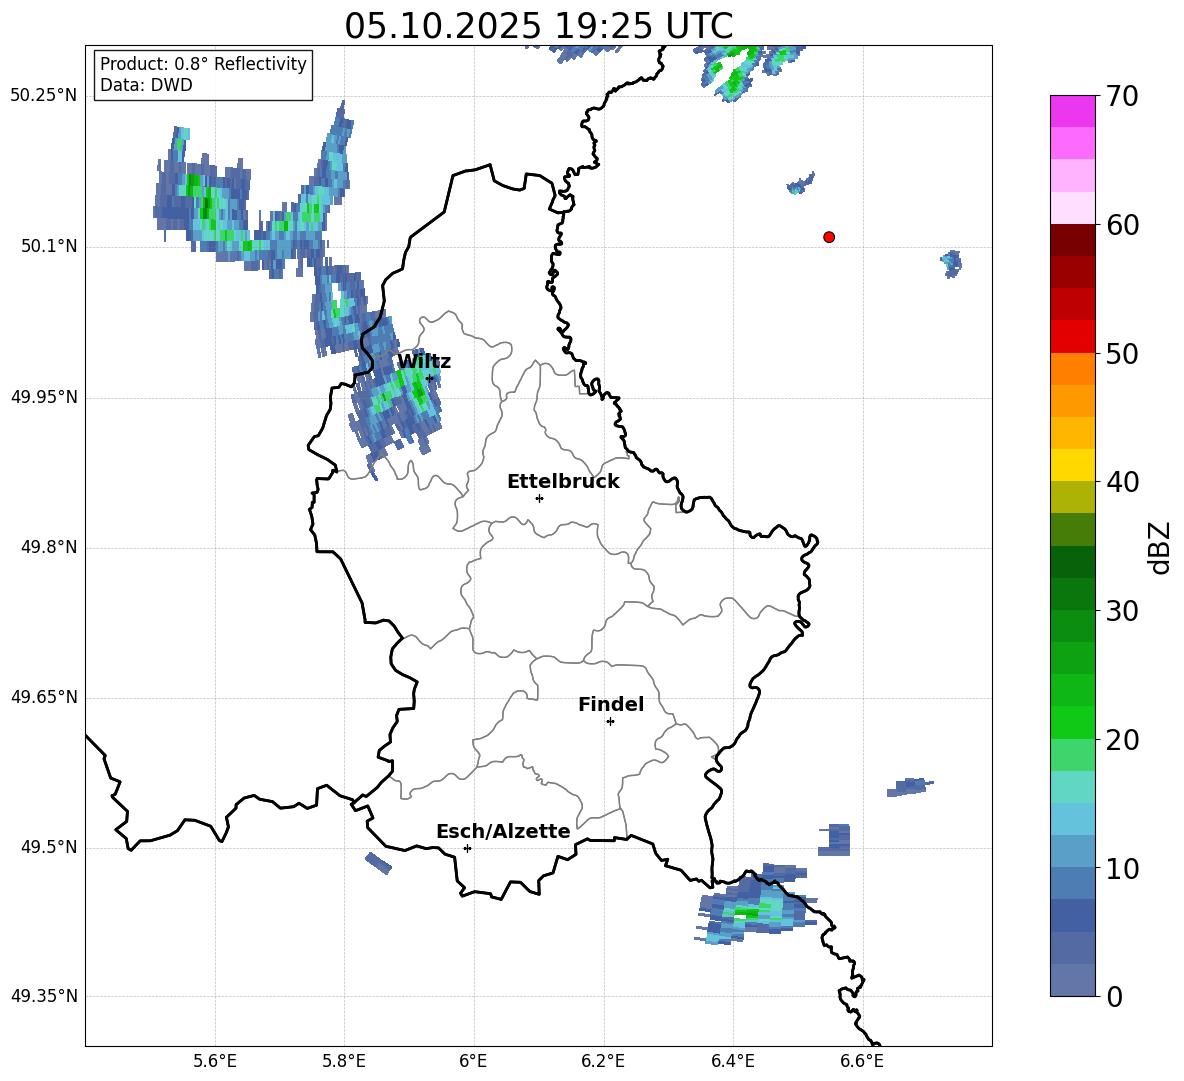The image size is (1184, 1081).
Task: Click the Esch/Alzette city label
Action: tap(502, 832)
